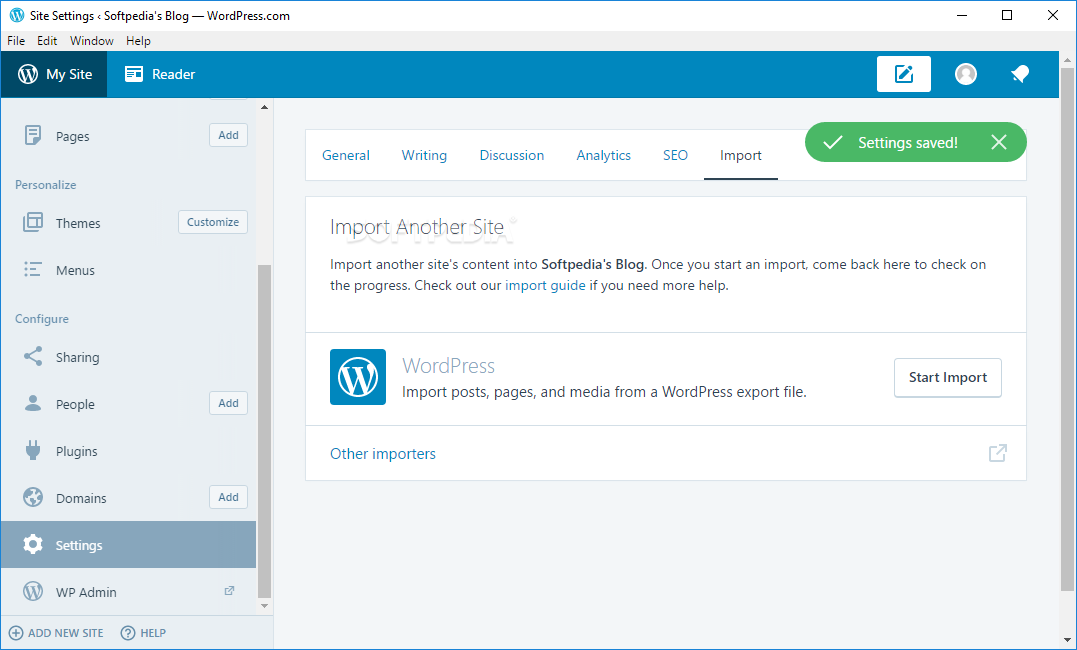Open the Help menu
Viewport: 1077px width, 650px height.
pyautogui.click(x=138, y=41)
